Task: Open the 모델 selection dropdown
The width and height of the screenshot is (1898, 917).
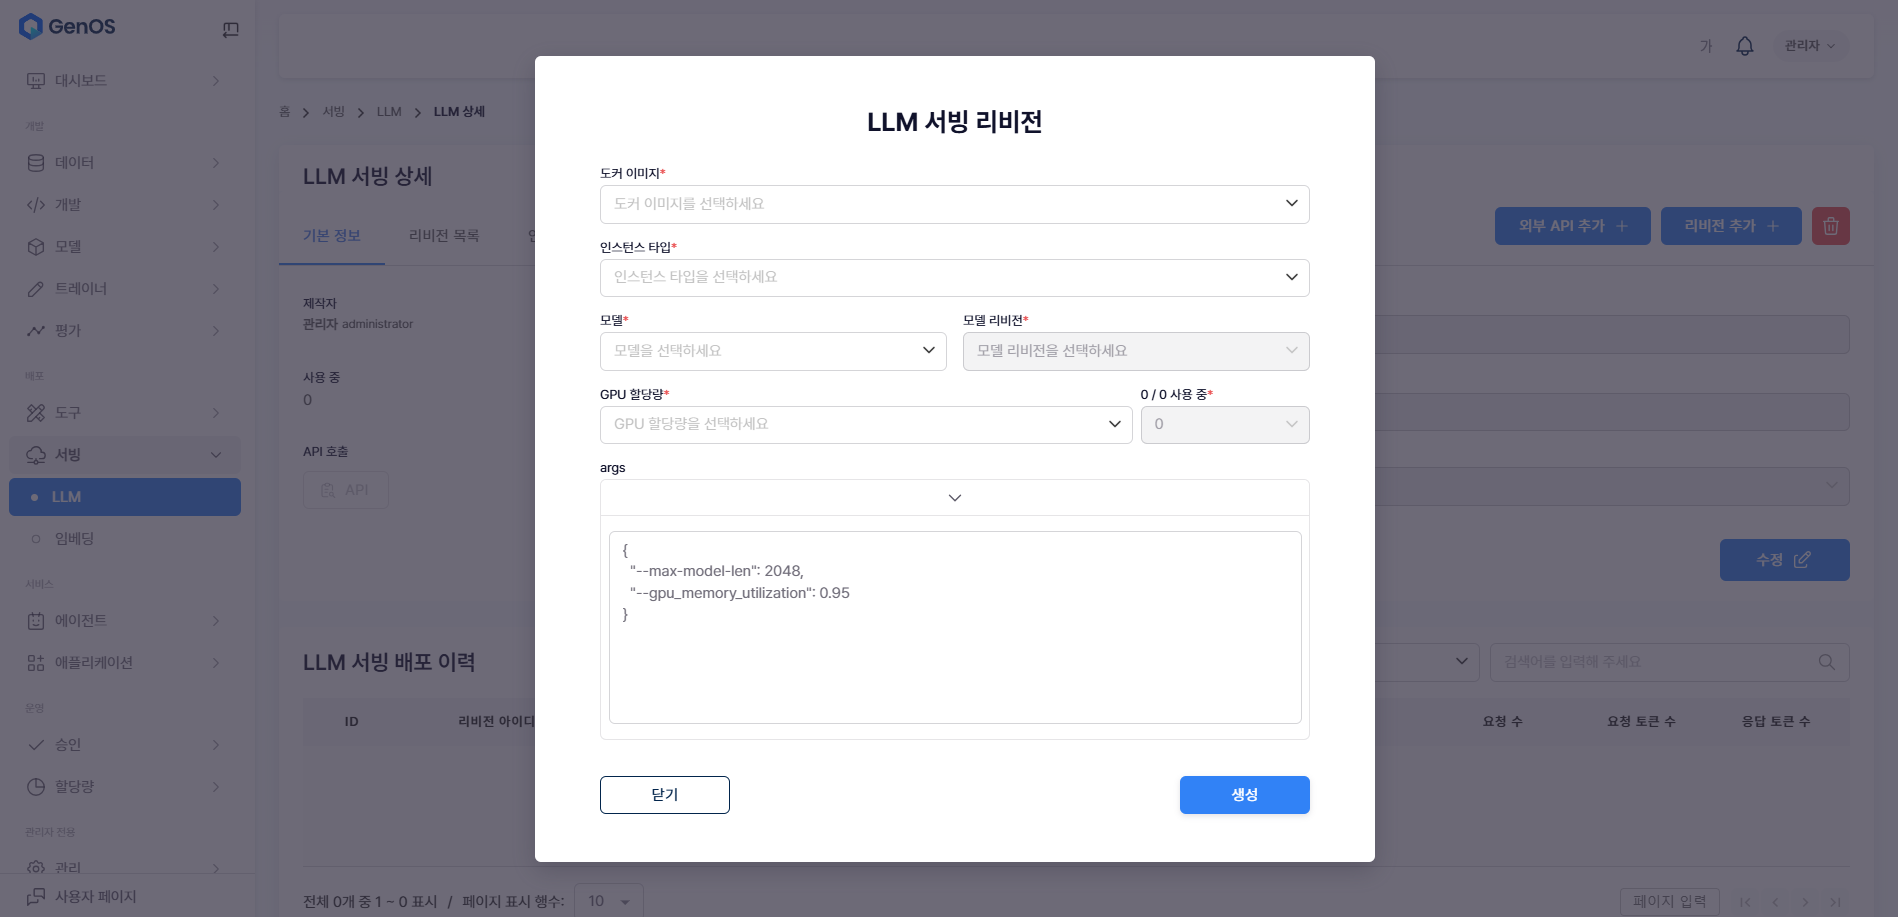Action: click(772, 351)
